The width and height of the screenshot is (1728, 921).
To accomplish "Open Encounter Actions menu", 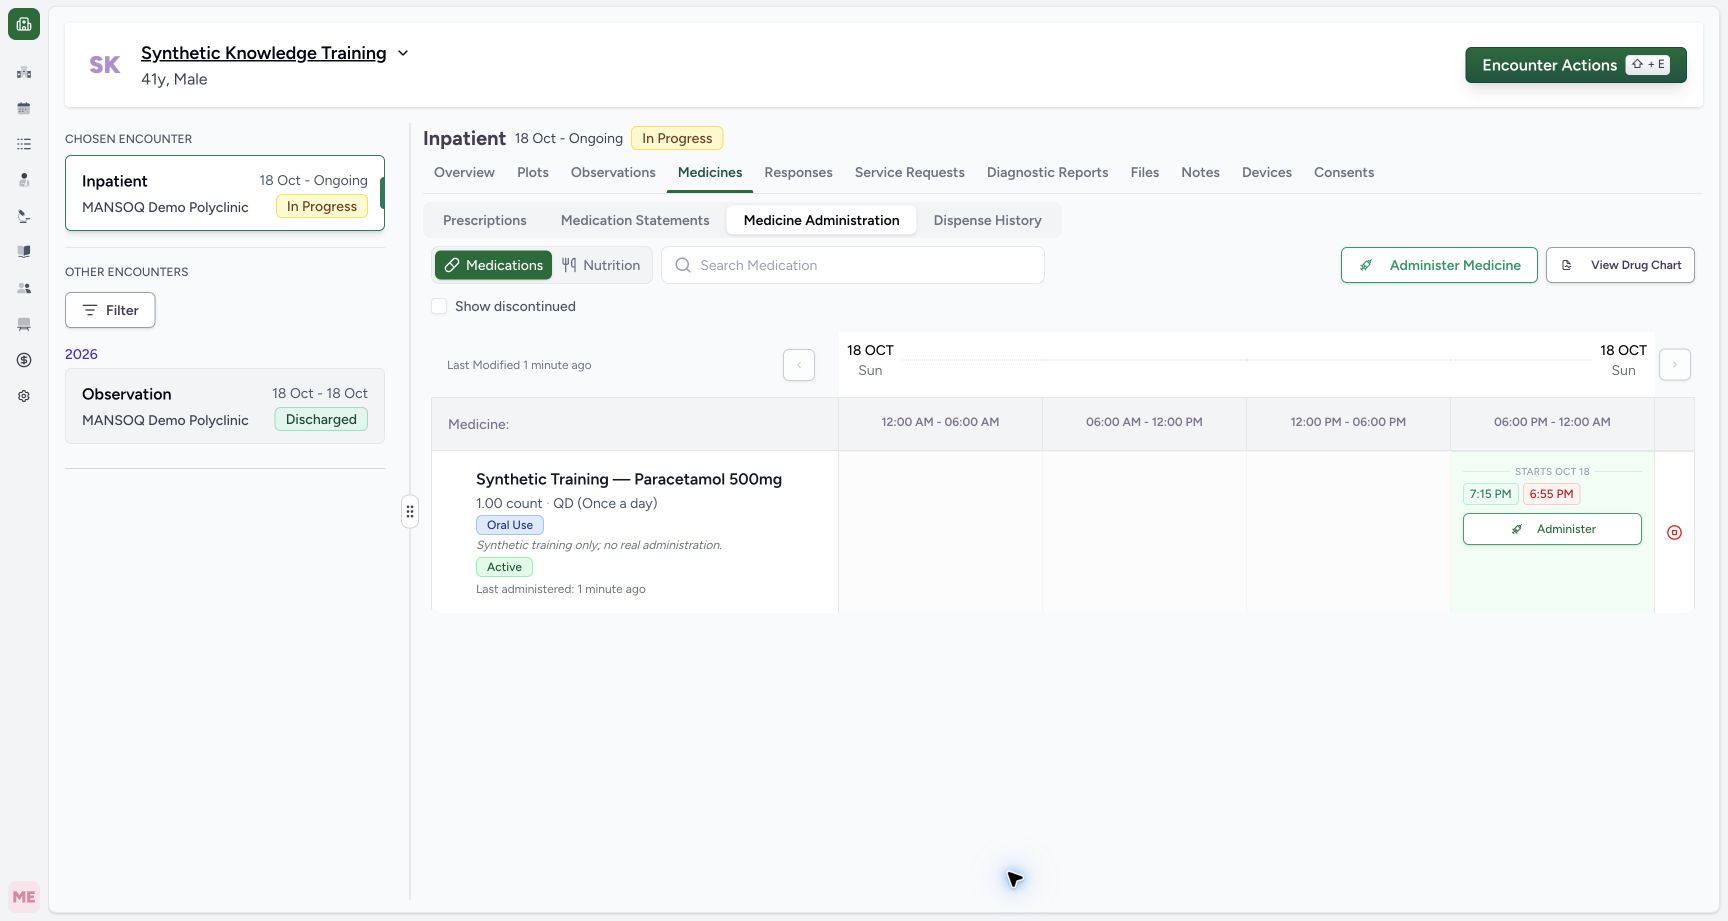I will click(x=1576, y=65).
